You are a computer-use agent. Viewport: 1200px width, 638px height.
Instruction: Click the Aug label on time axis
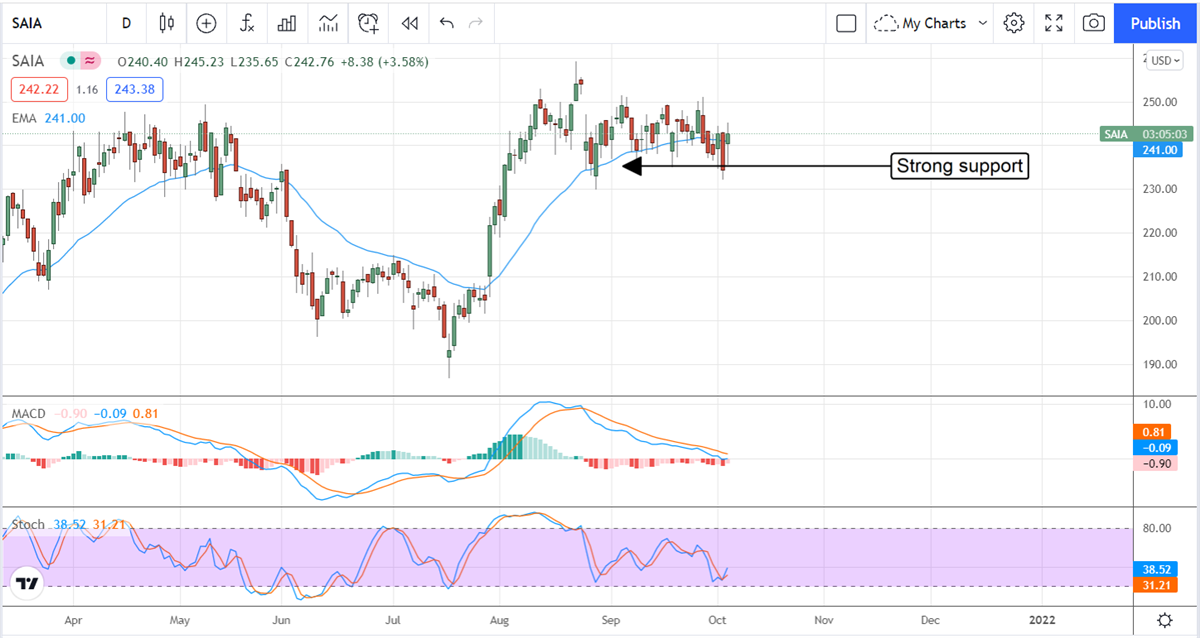click(x=502, y=620)
